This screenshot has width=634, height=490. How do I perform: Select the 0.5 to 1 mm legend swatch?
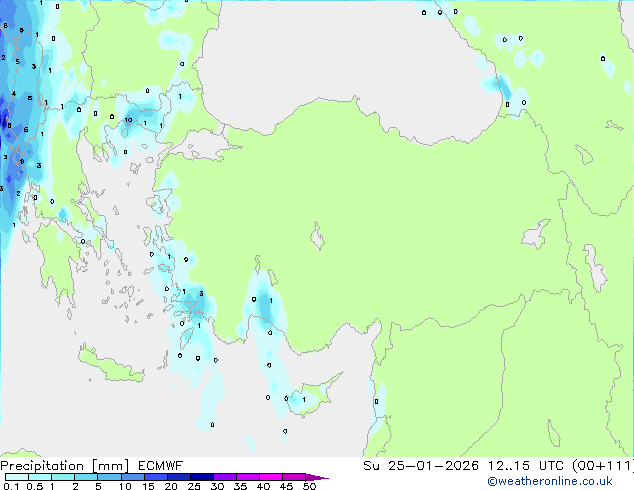point(40,477)
